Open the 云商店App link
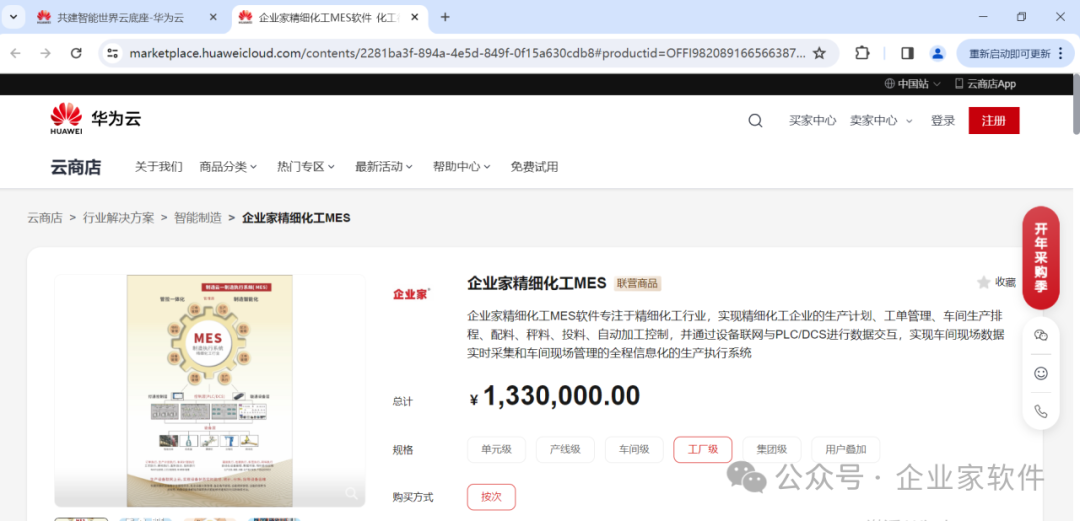The image size is (1080, 521). pyautogui.click(x=985, y=84)
